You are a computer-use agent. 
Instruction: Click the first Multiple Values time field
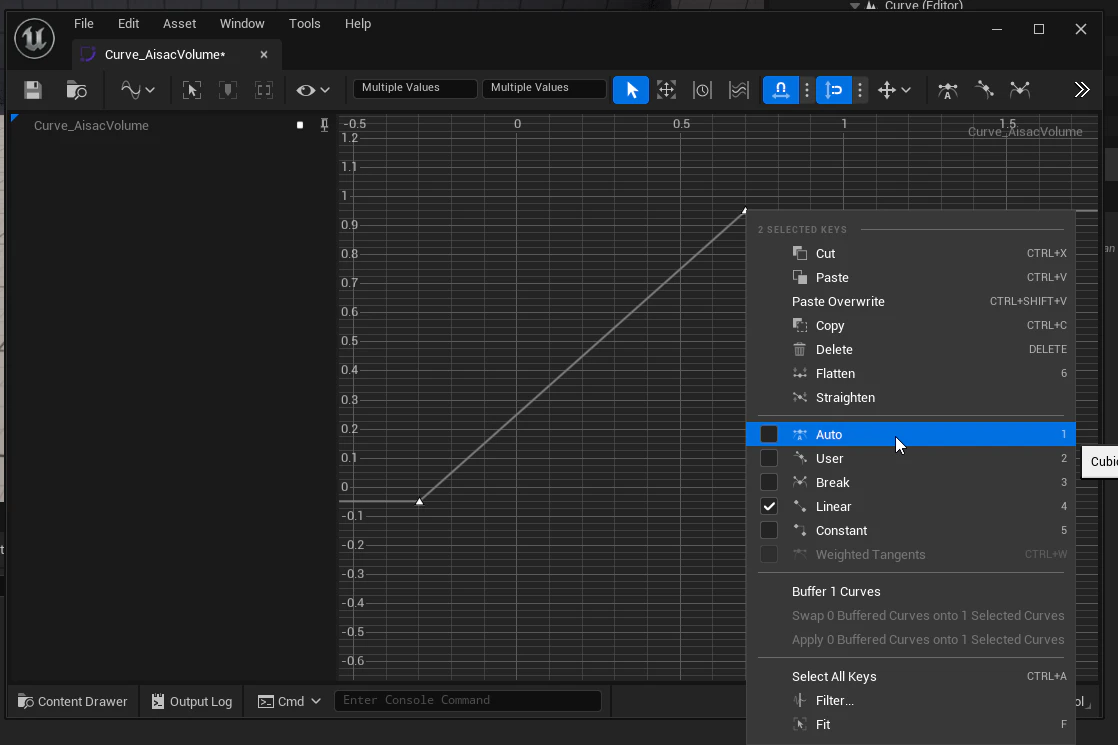point(415,88)
